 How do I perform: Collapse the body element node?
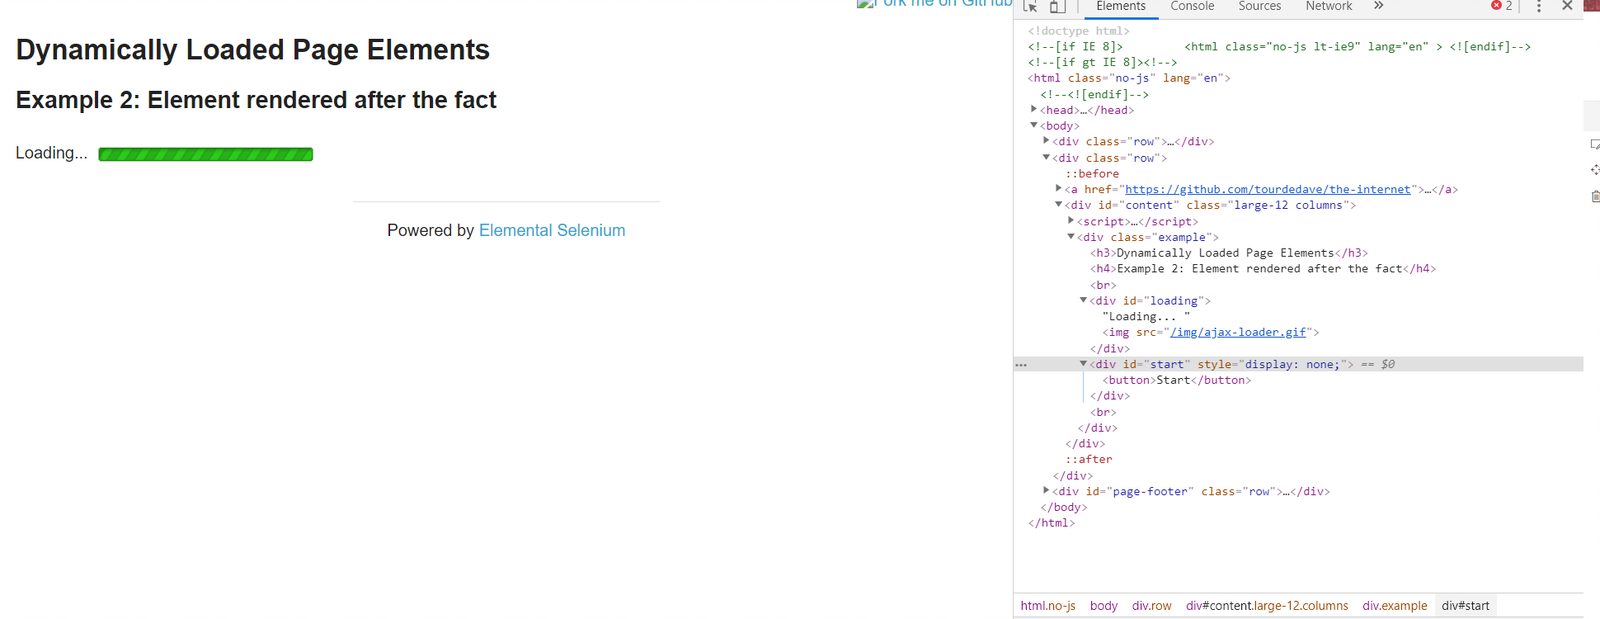click(x=1034, y=126)
